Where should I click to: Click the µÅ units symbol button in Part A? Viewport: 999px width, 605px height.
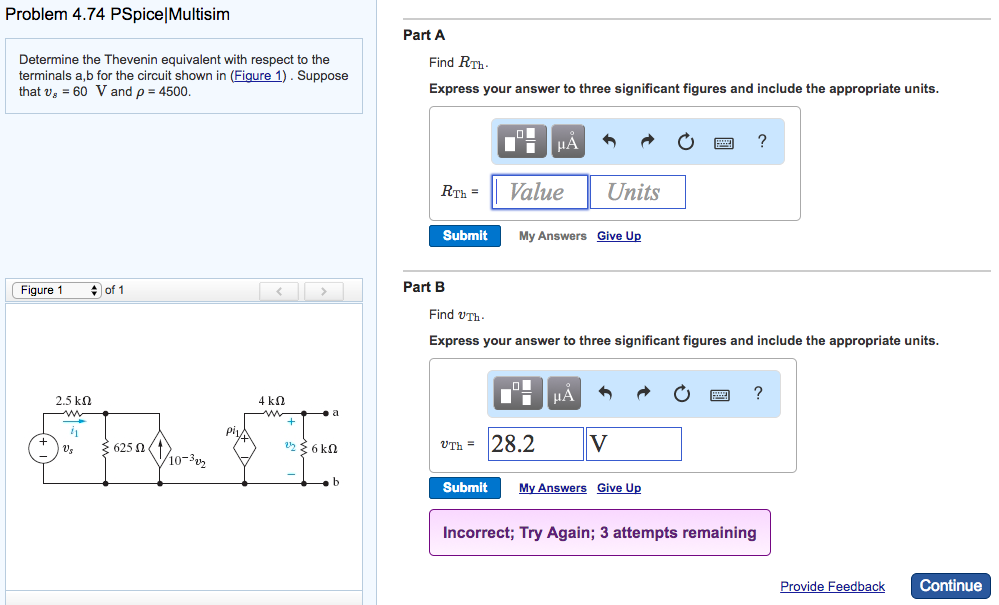(x=568, y=141)
